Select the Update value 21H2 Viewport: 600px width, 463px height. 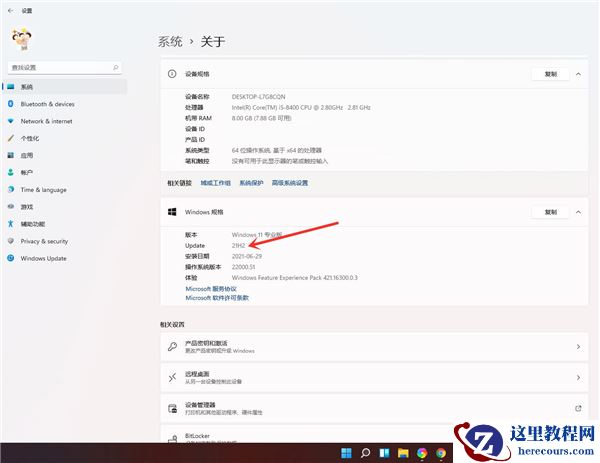(x=238, y=246)
